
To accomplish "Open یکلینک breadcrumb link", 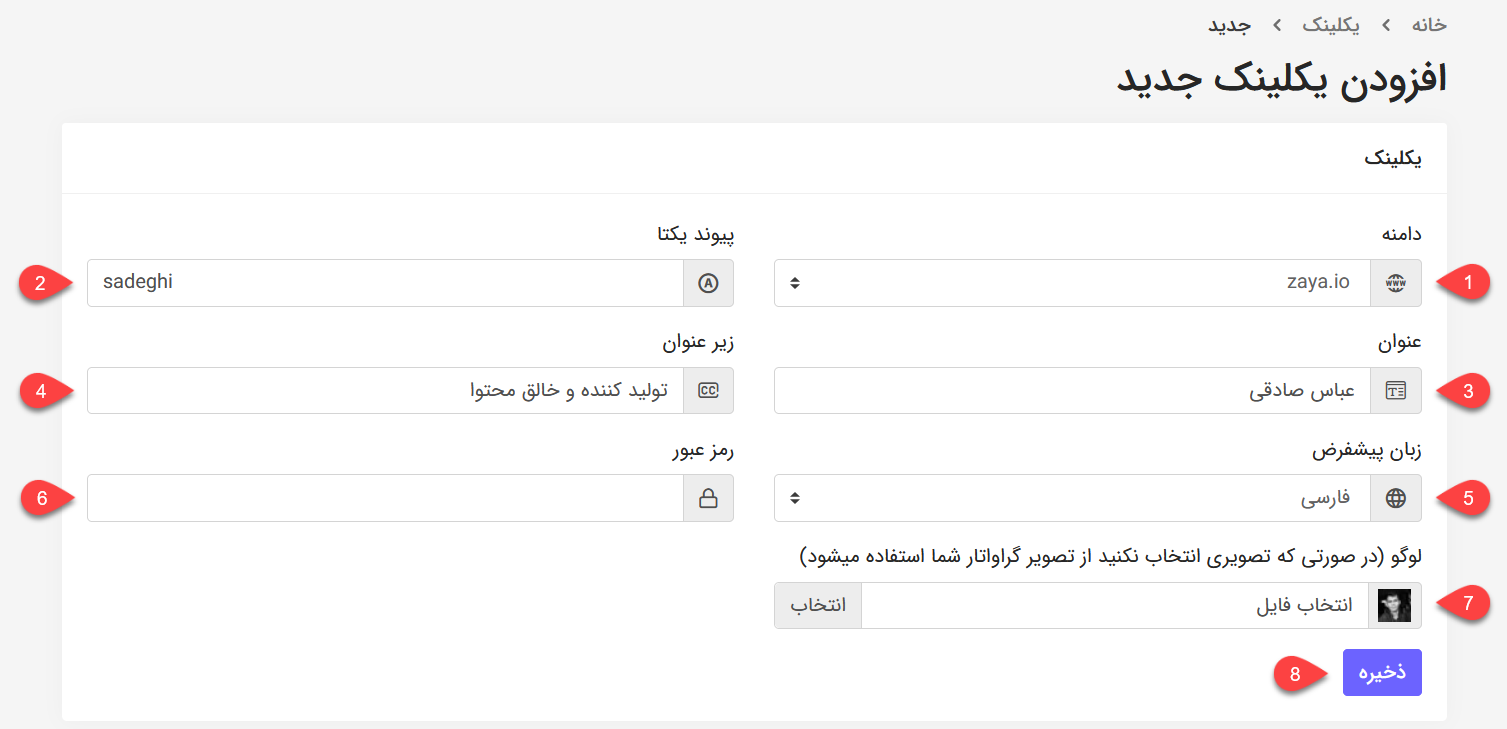I will 1331,24.
